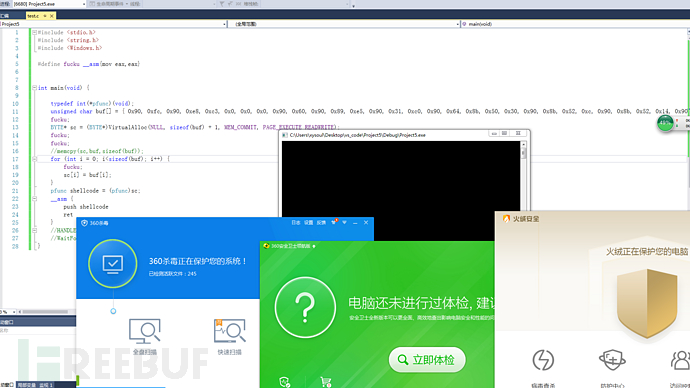This screenshot has height=388, width=690.
Task: Open 360 Antivirus feedback link
Action: pyautogui.click(x=321, y=223)
